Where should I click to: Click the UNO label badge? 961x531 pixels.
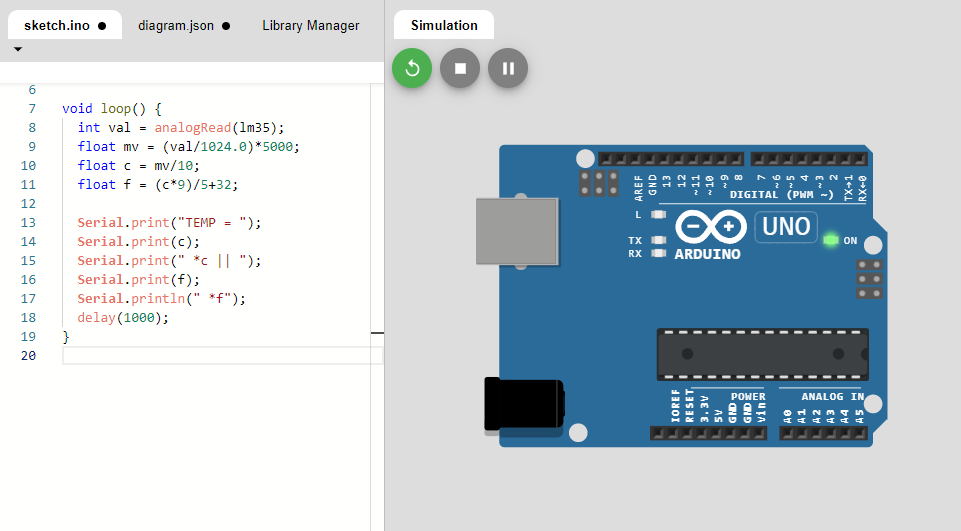pyautogui.click(x=786, y=227)
